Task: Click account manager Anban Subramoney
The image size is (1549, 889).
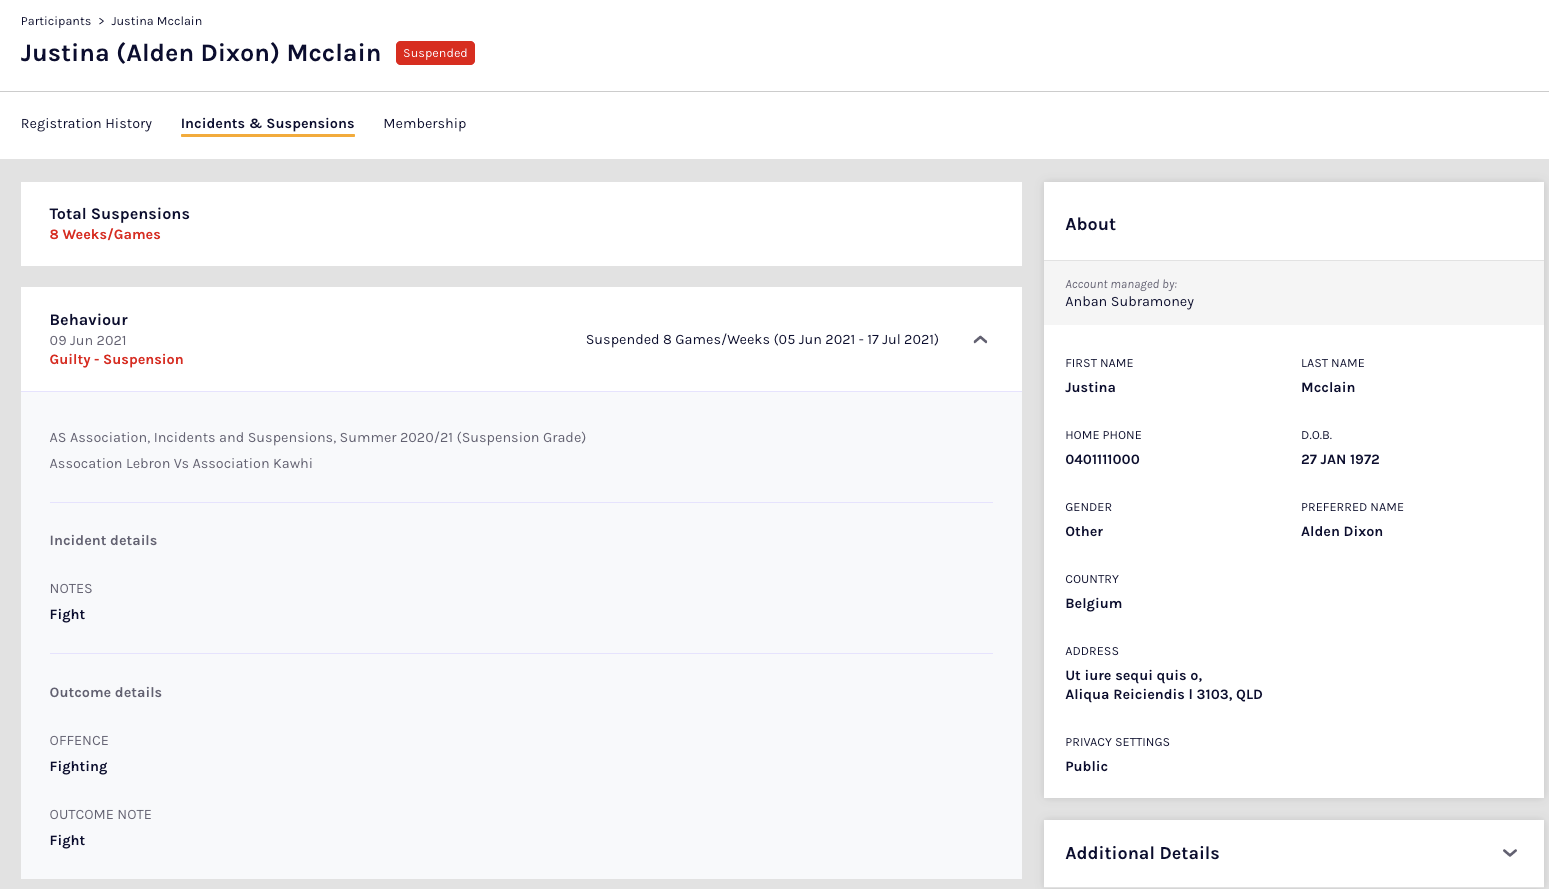Action: pos(1129,302)
